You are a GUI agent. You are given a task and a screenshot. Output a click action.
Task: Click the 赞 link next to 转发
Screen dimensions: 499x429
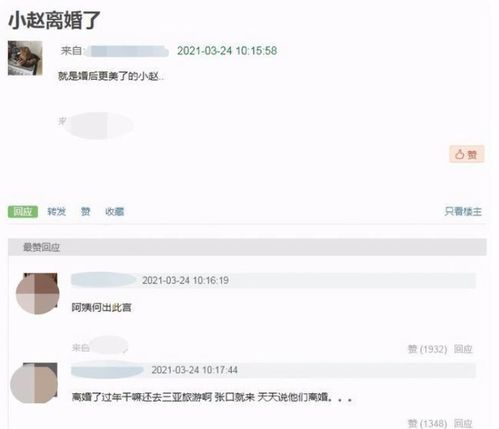click(86, 211)
